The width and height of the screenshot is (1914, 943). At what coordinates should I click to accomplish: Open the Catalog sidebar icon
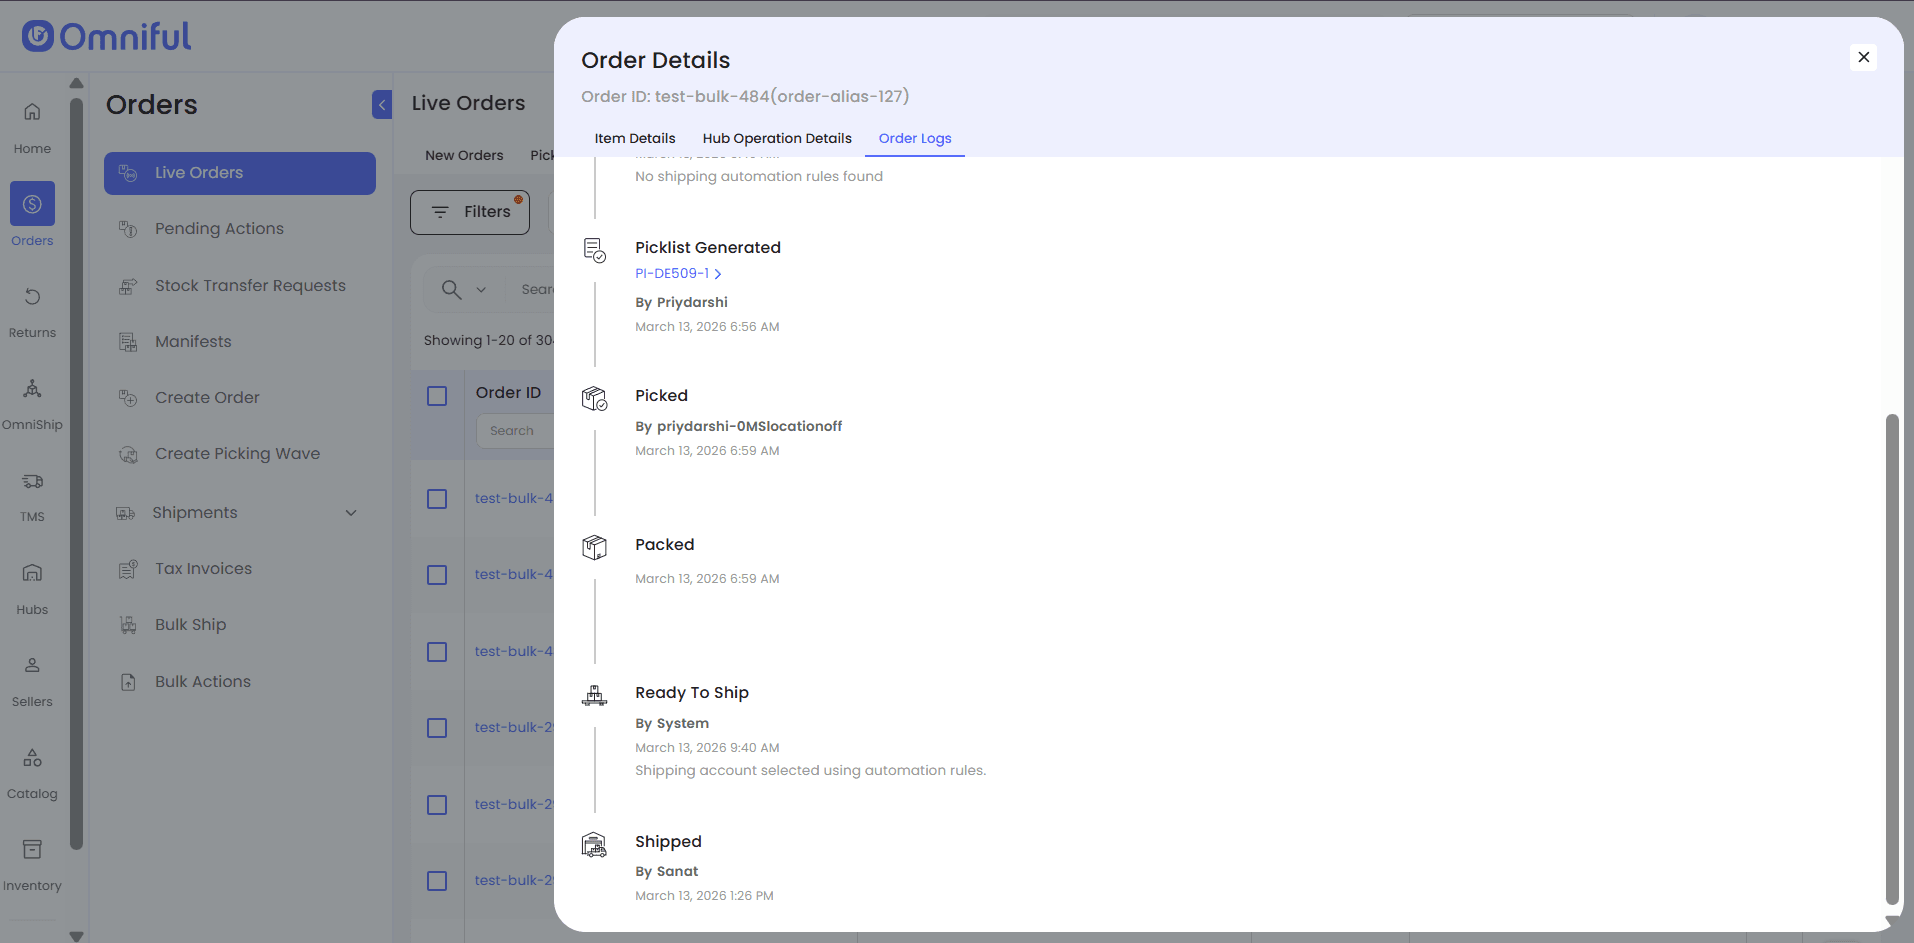coord(32,758)
